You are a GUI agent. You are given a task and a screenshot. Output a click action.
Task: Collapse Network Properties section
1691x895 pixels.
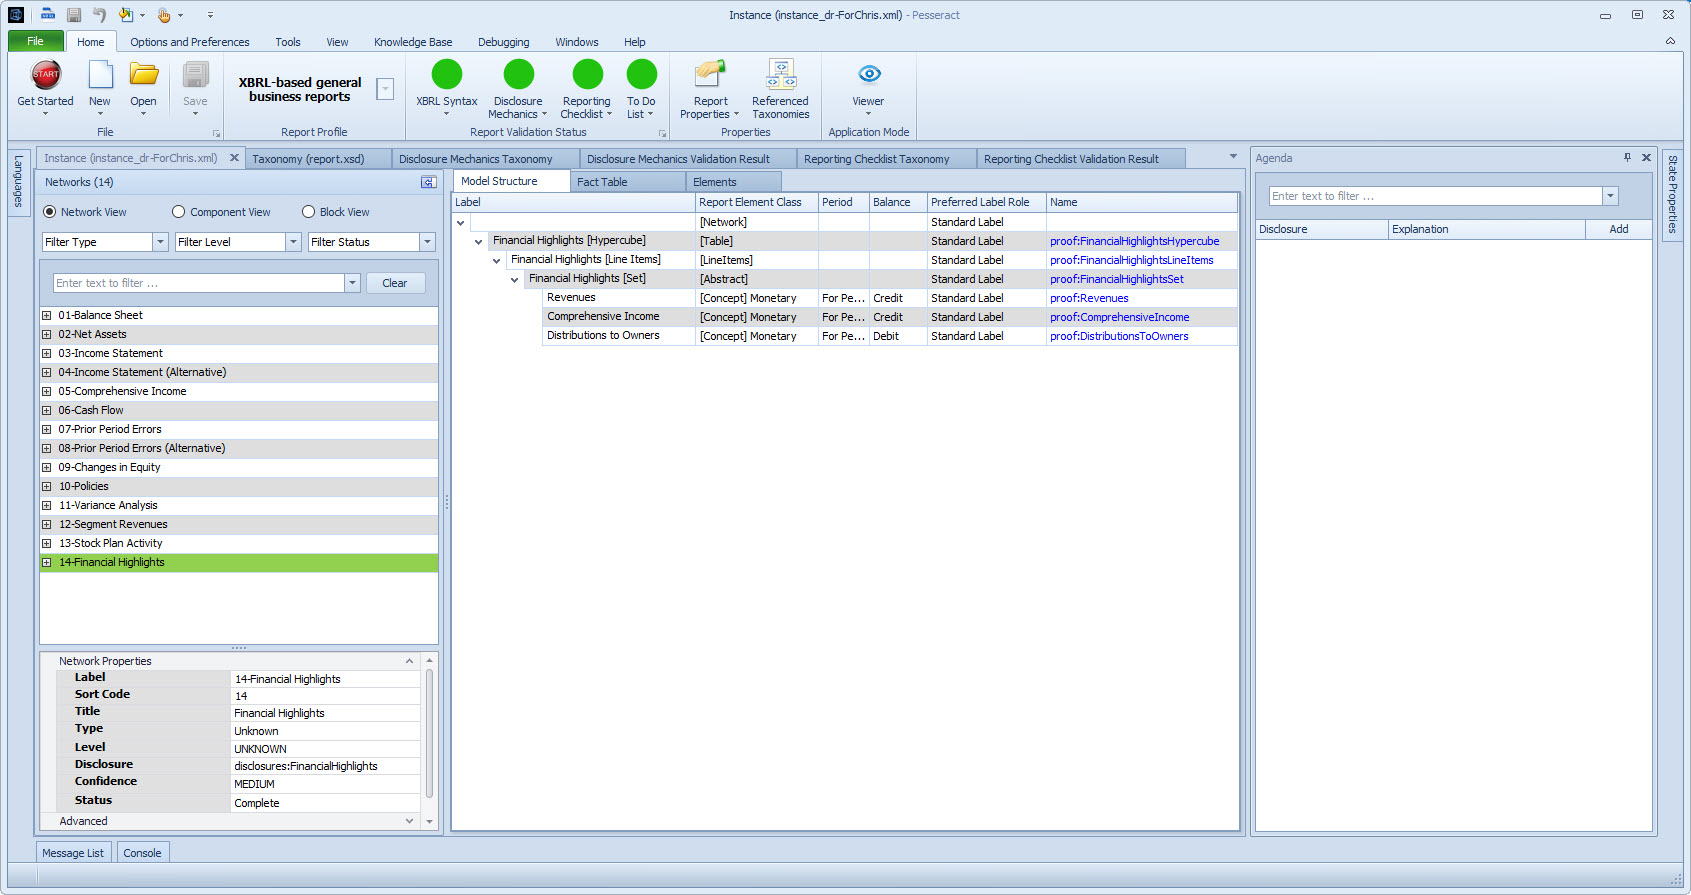point(409,661)
